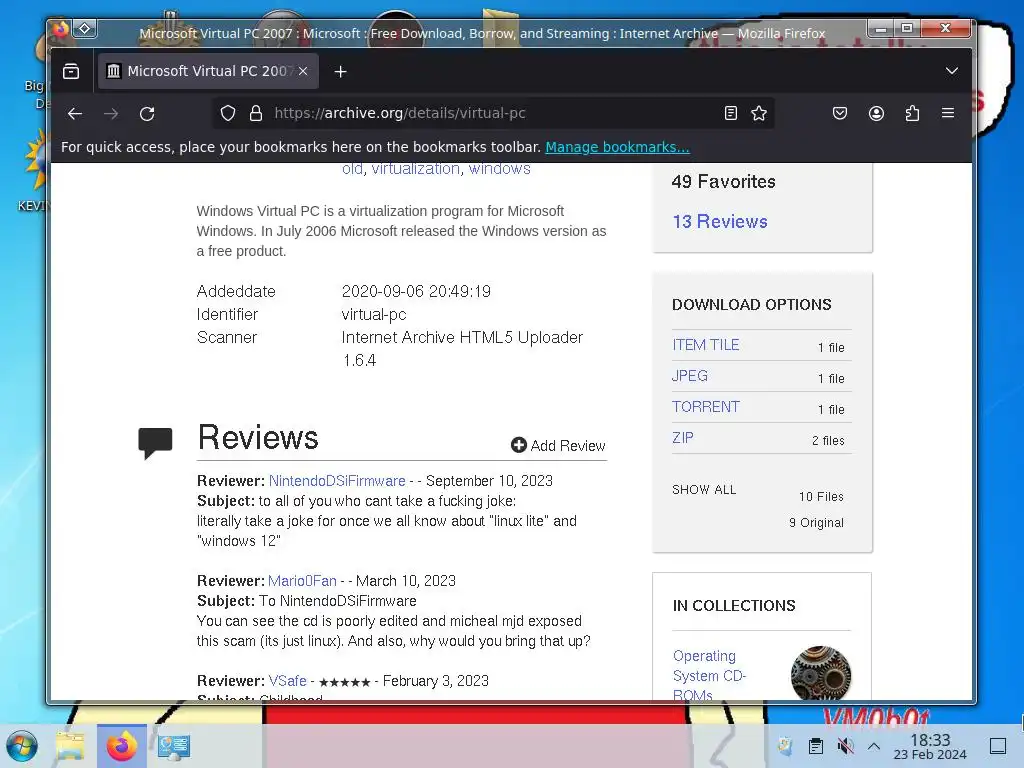The height and width of the screenshot is (768, 1024).
Task: Select the identifier value virtual-pc
Action: (374, 315)
